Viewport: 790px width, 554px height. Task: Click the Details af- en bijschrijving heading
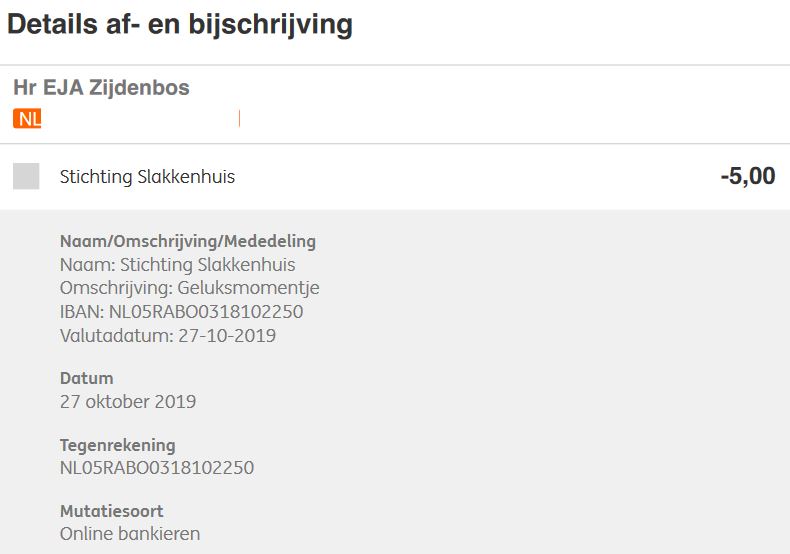pyautogui.click(x=180, y=25)
